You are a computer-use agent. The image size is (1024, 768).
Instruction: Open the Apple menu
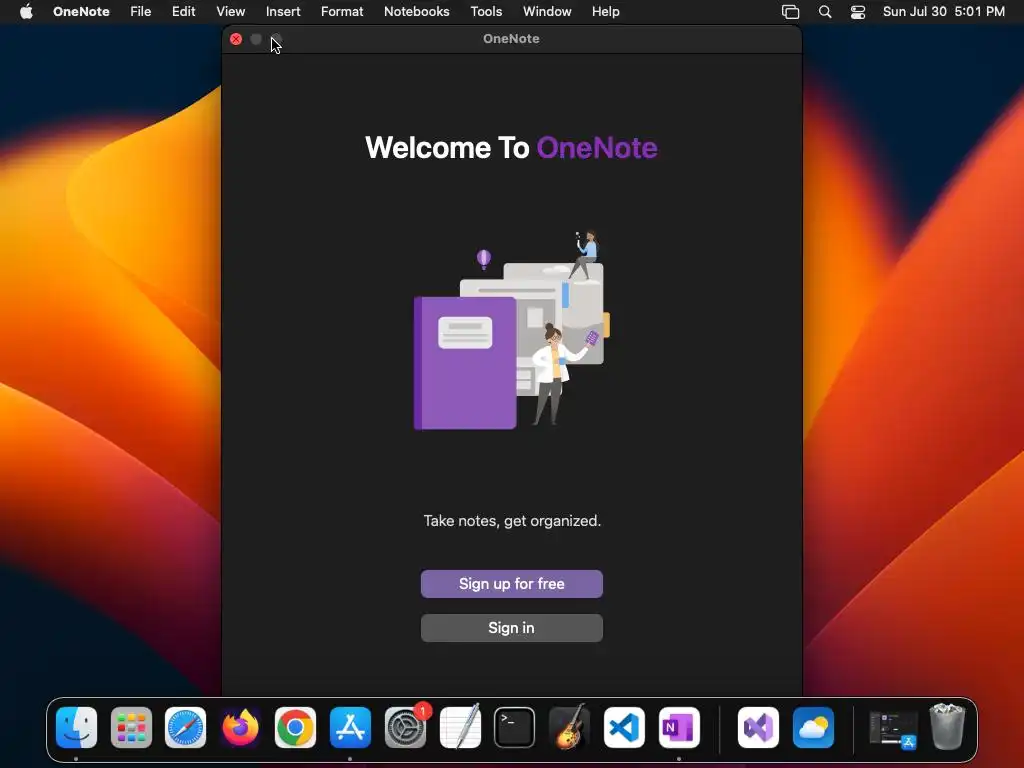pos(26,12)
